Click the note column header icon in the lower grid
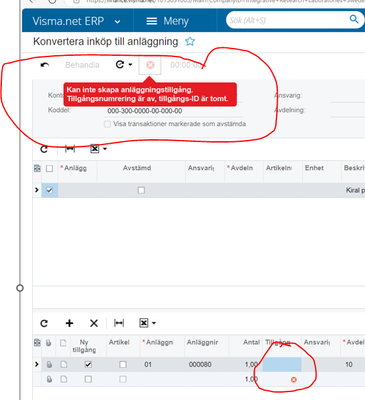This screenshot has height=400, width=365. (x=63, y=343)
